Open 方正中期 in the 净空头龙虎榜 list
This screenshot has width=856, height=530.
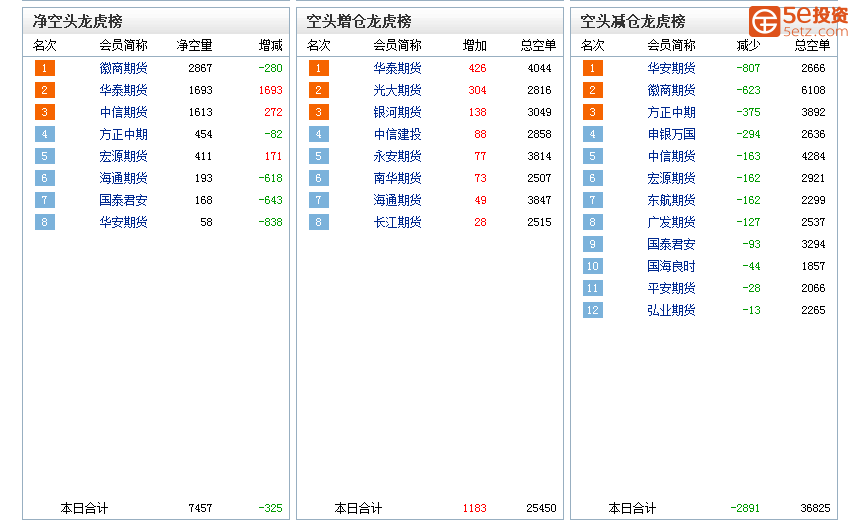[123, 134]
